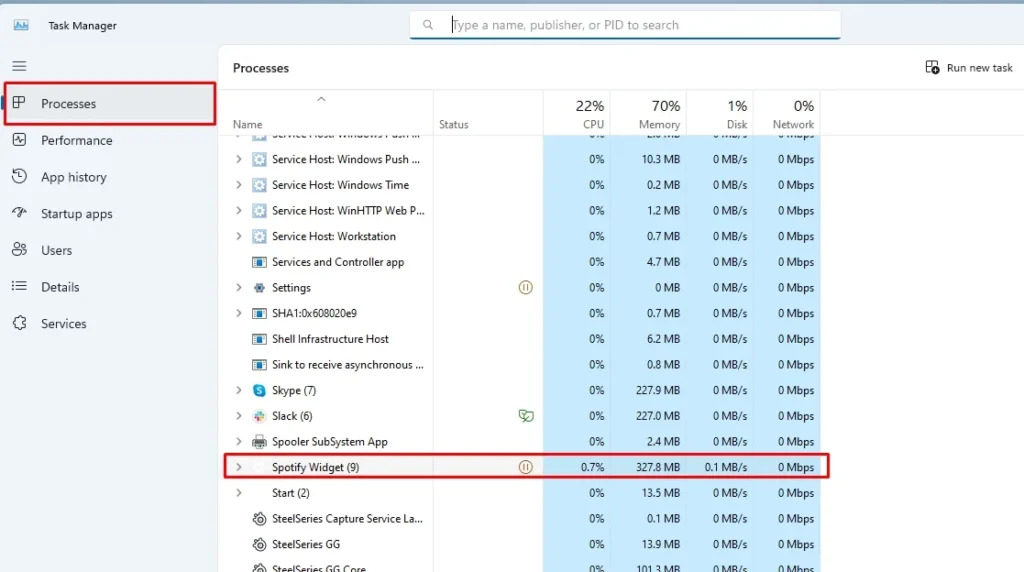This screenshot has width=1024, height=572.
Task: Click the Settings suspended status icon
Action: click(525, 287)
